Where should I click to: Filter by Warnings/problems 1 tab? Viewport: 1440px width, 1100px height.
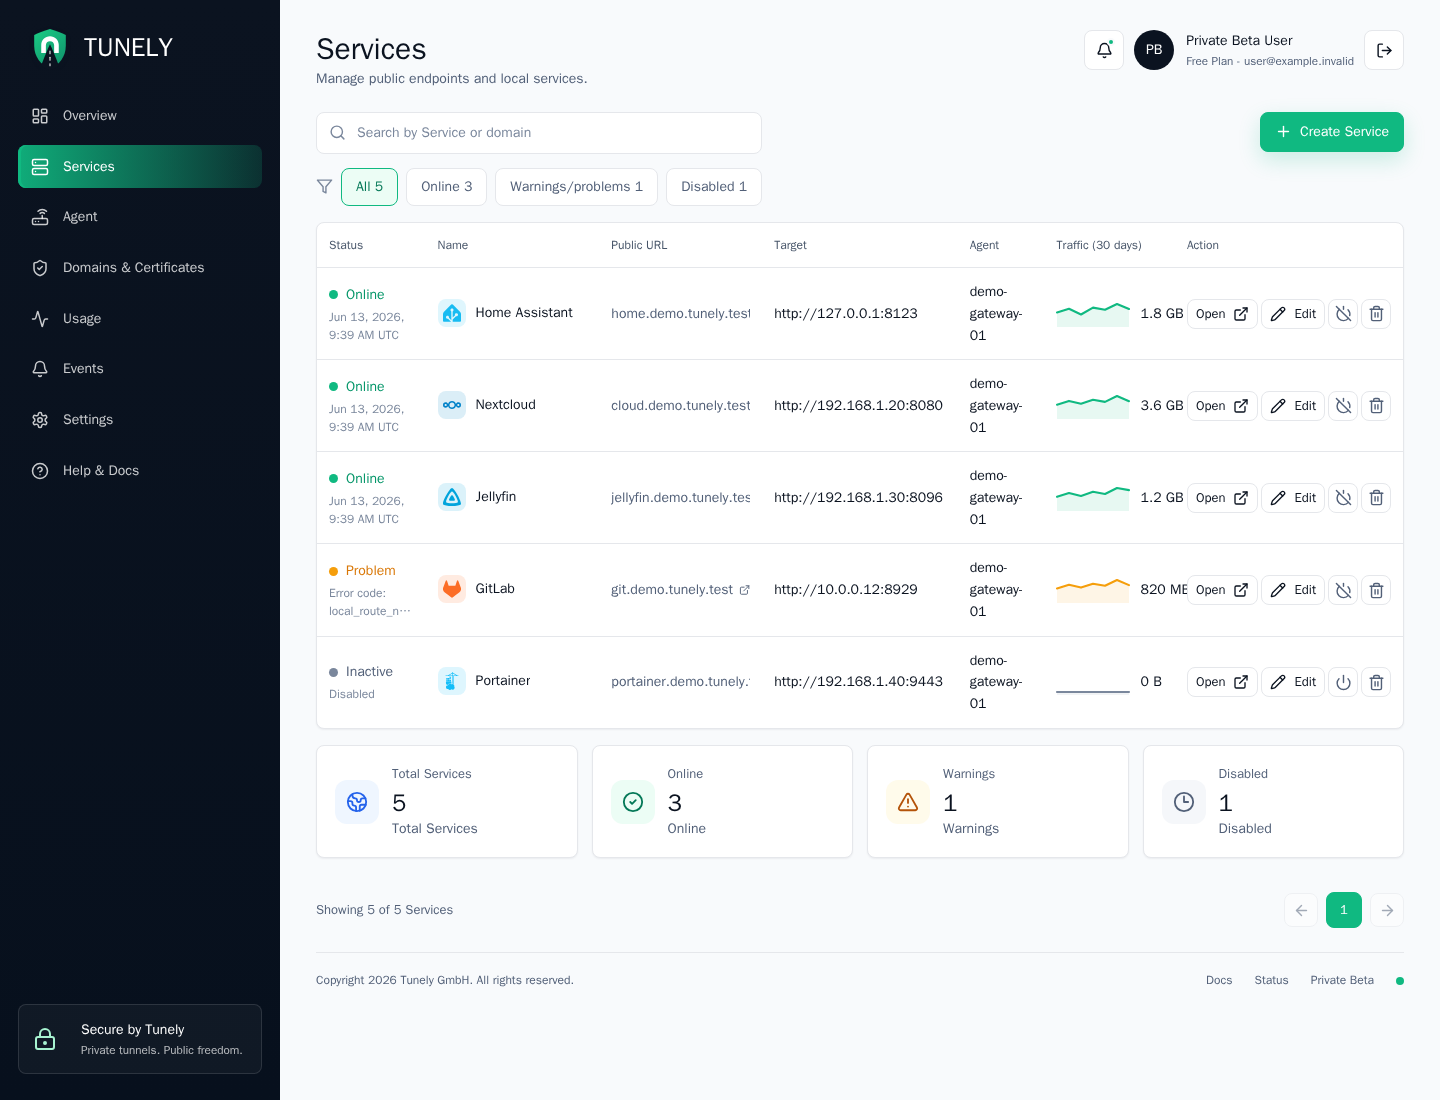576,187
